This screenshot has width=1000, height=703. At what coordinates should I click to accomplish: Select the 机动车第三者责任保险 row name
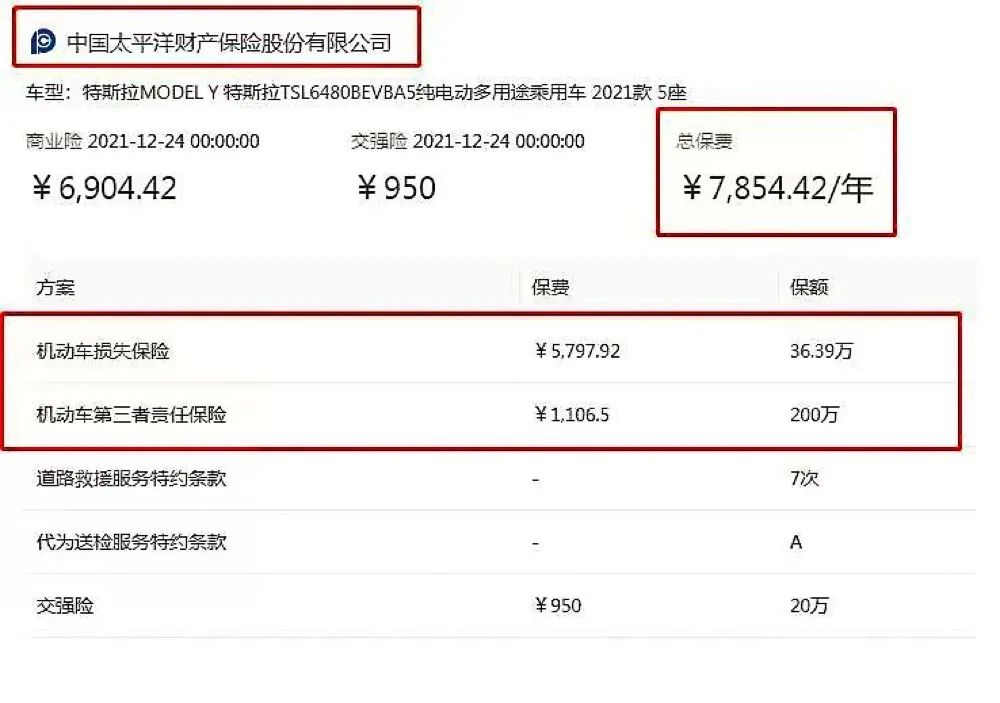pos(131,415)
